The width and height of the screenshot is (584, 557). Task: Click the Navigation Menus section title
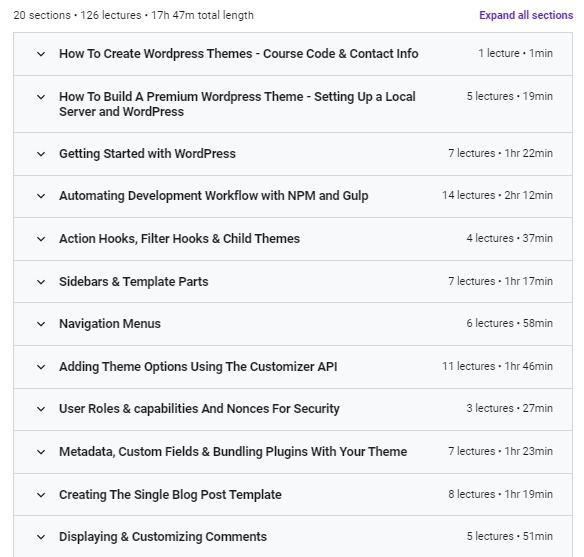(110, 324)
